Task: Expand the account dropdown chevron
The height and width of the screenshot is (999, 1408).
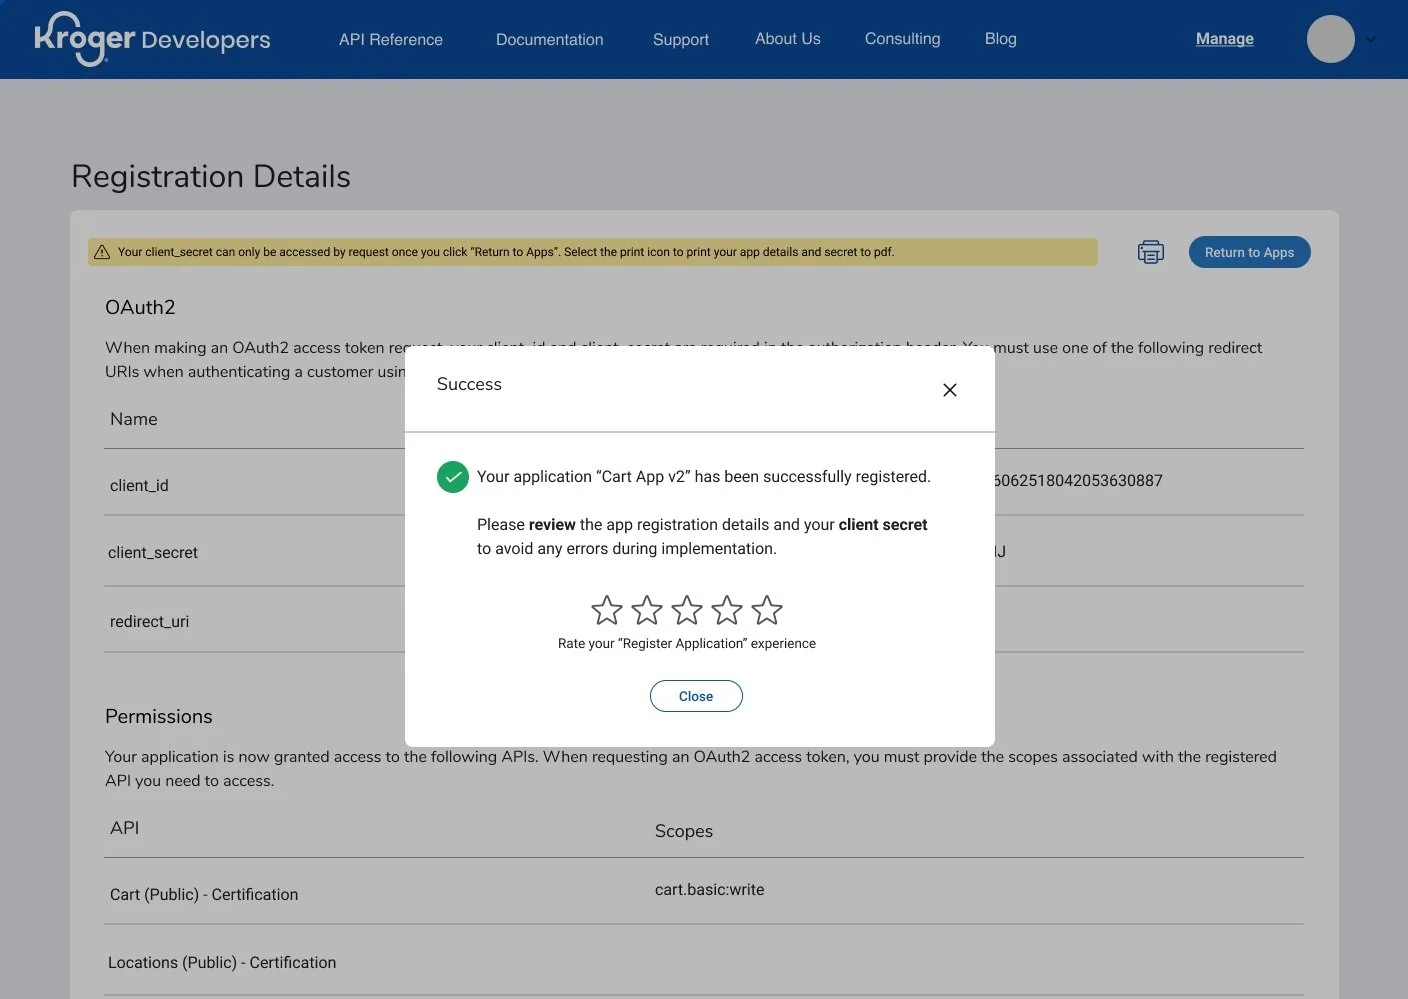Action: click(x=1371, y=40)
